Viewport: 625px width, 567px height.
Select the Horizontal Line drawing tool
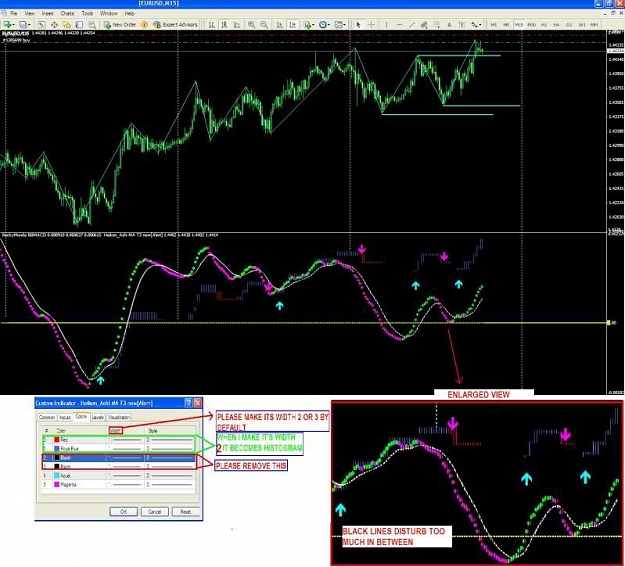(399, 25)
